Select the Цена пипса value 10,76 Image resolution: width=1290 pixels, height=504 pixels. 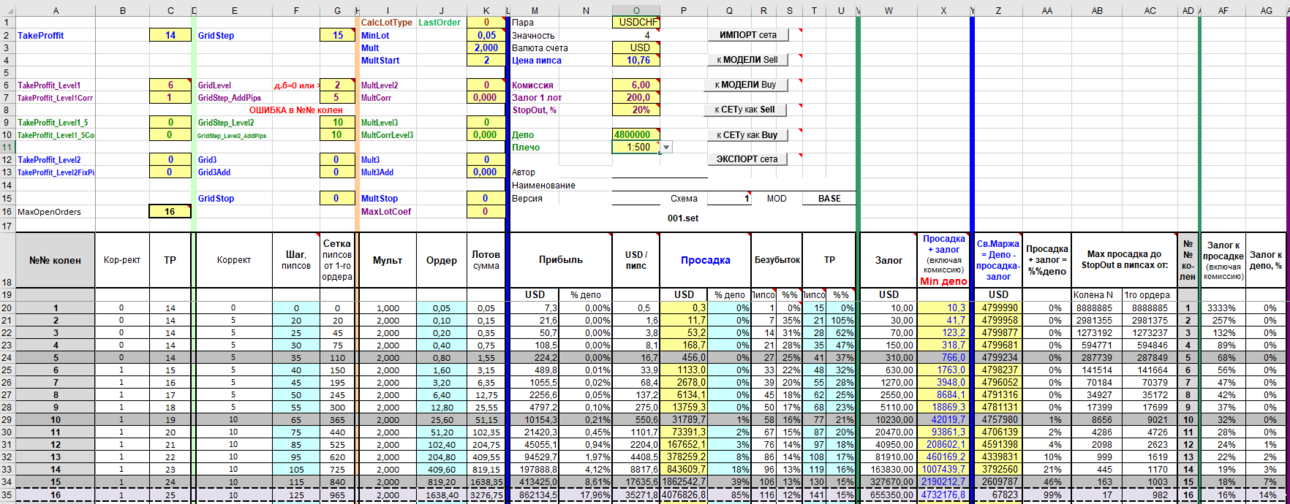pos(636,60)
